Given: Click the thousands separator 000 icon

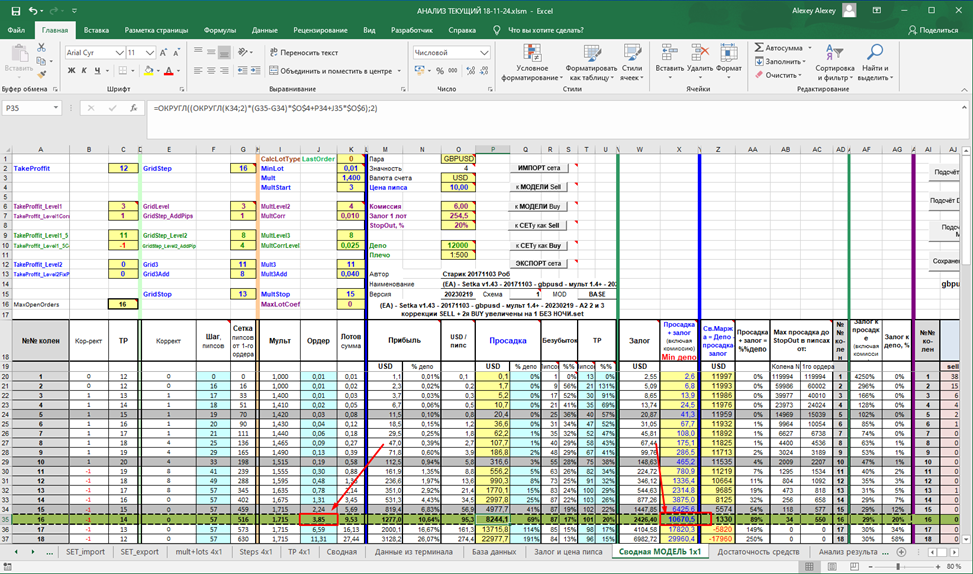Looking at the screenshot, I should 453,71.
